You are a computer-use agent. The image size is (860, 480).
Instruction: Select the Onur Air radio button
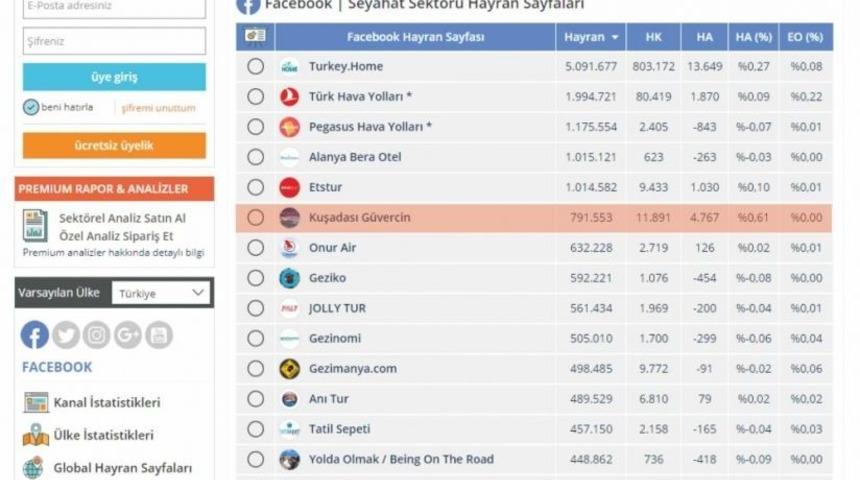coord(255,248)
